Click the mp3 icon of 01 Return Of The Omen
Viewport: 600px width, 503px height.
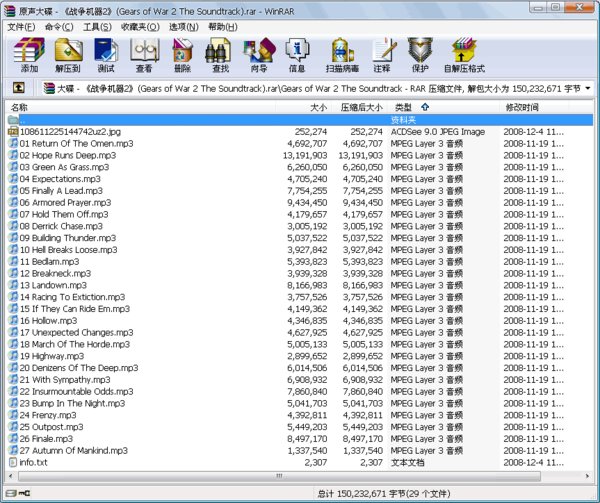pyautogui.click(x=13, y=143)
